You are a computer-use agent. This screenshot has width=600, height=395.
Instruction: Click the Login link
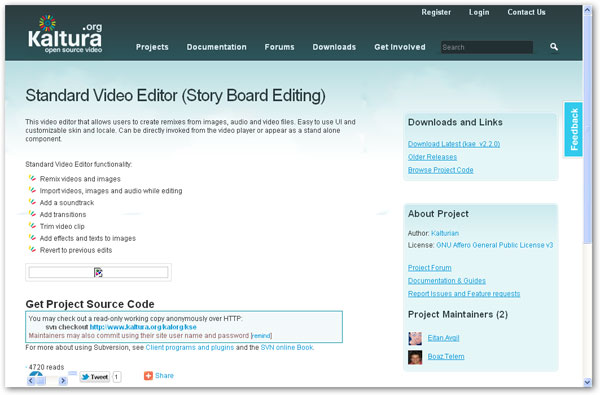click(479, 12)
